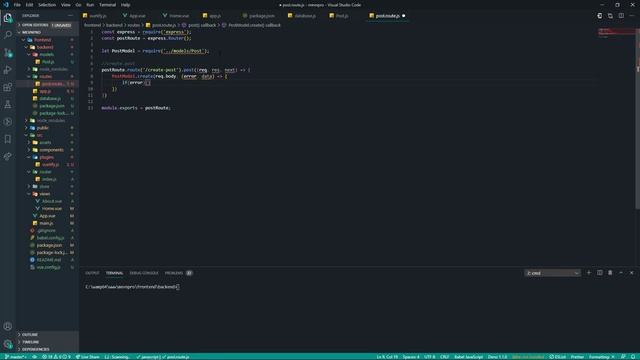Image resolution: width=640 pixels, height=360 pixels.
Task: Open the Search view in activity bar
Action: [x=8, y=35]
